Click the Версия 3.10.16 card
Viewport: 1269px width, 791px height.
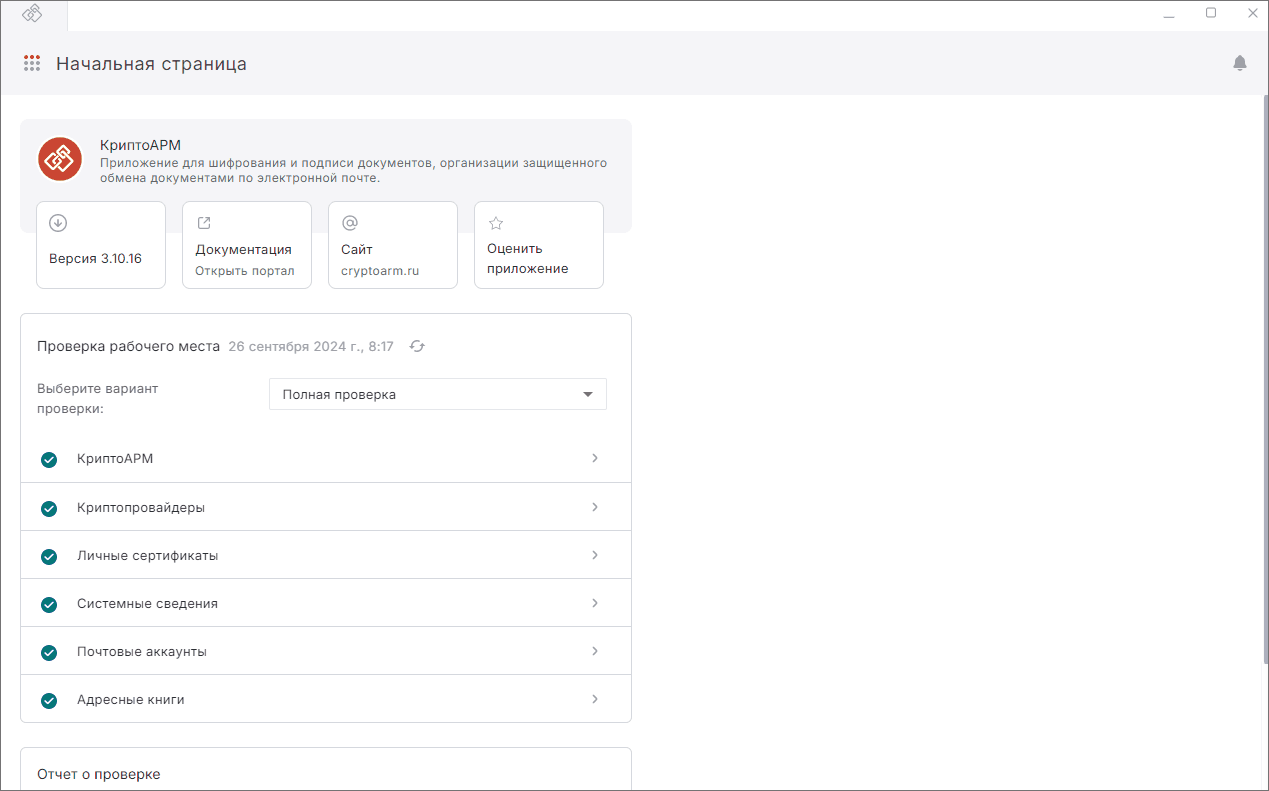click(101, 245)
